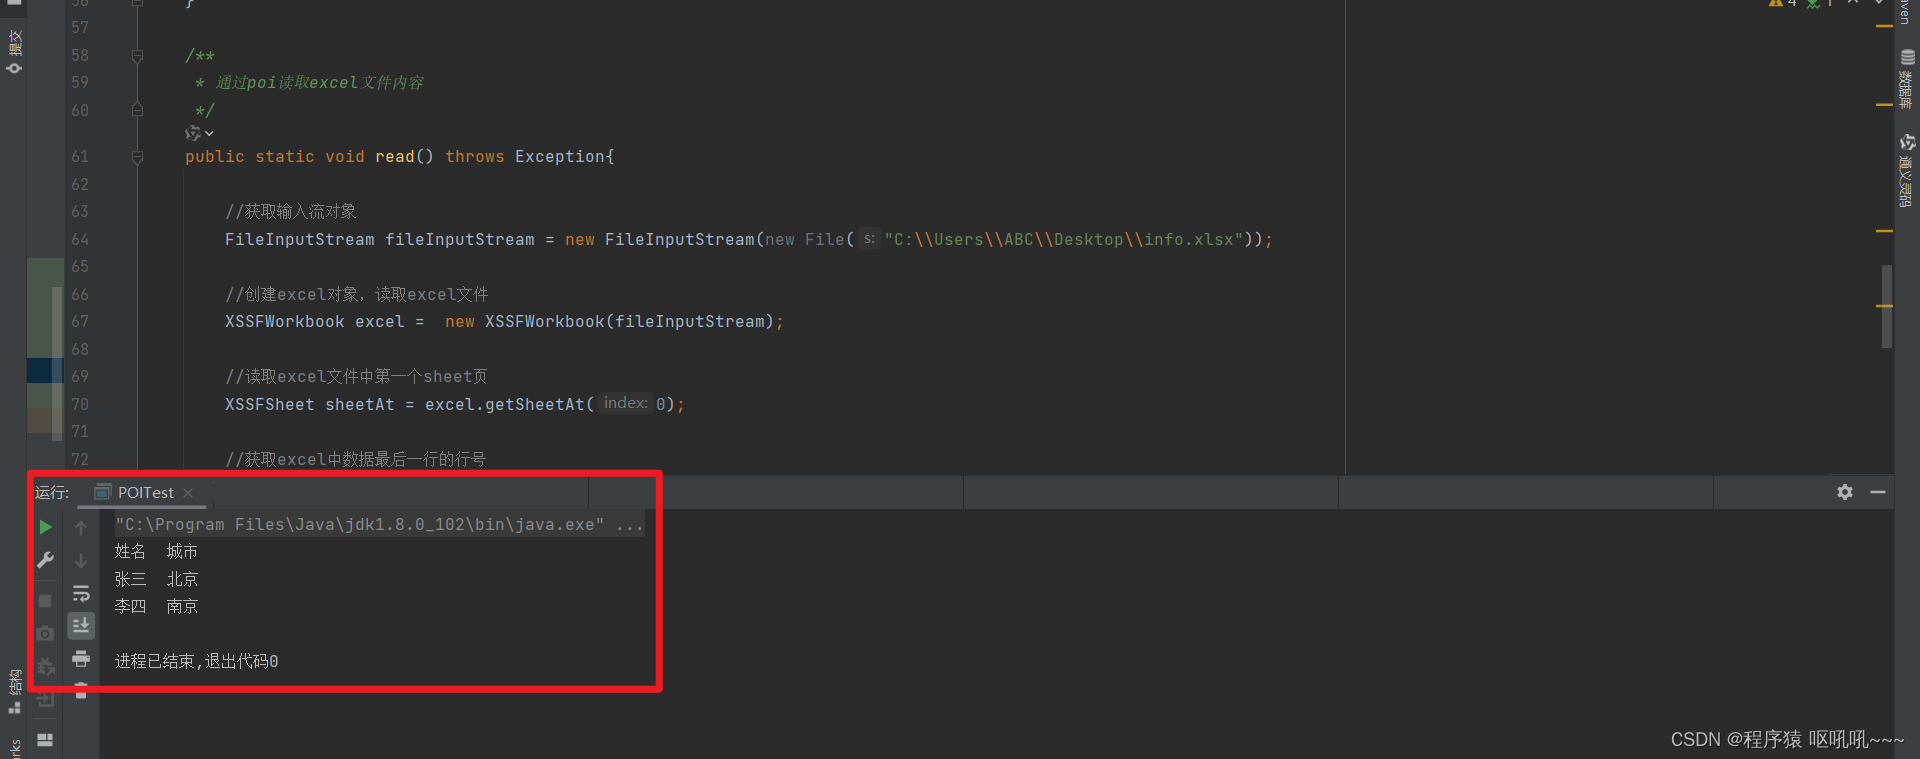Click the camera thread dump icon
Image resolution: width=1920 pixels, height=759 pixels.
[x=45, y=634]
